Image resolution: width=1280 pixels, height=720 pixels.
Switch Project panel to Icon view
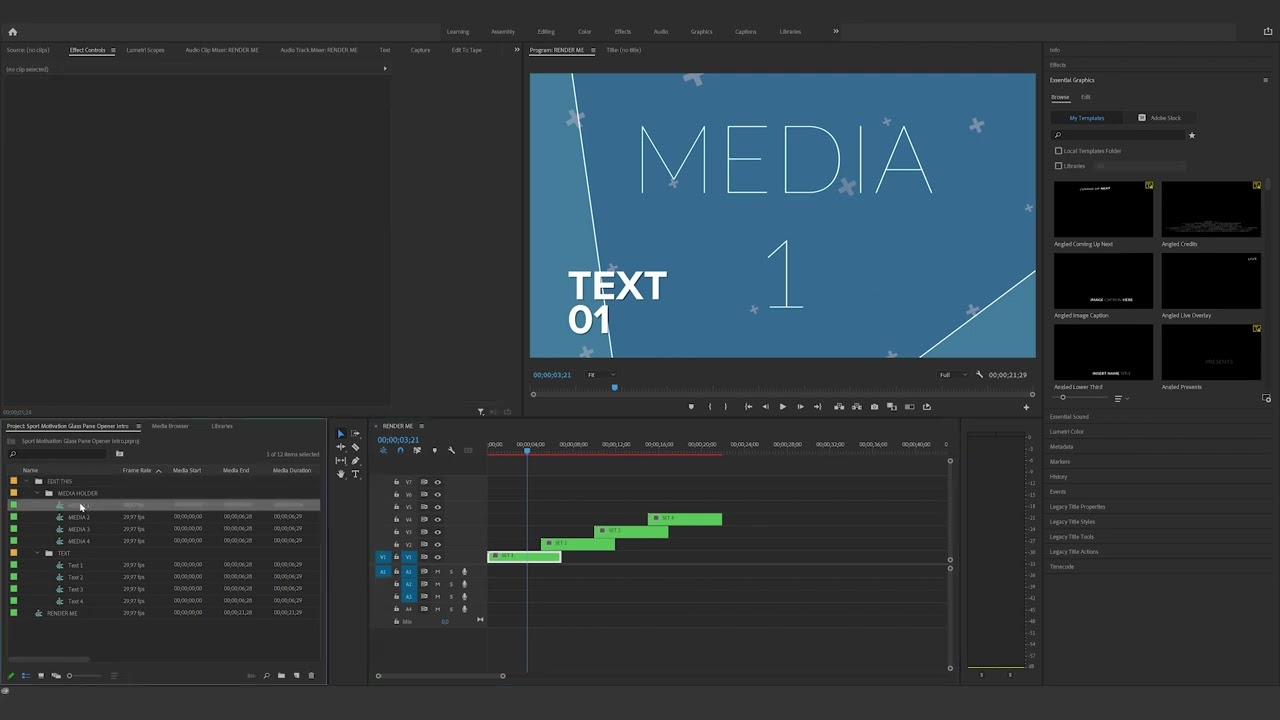click(41, 676)
